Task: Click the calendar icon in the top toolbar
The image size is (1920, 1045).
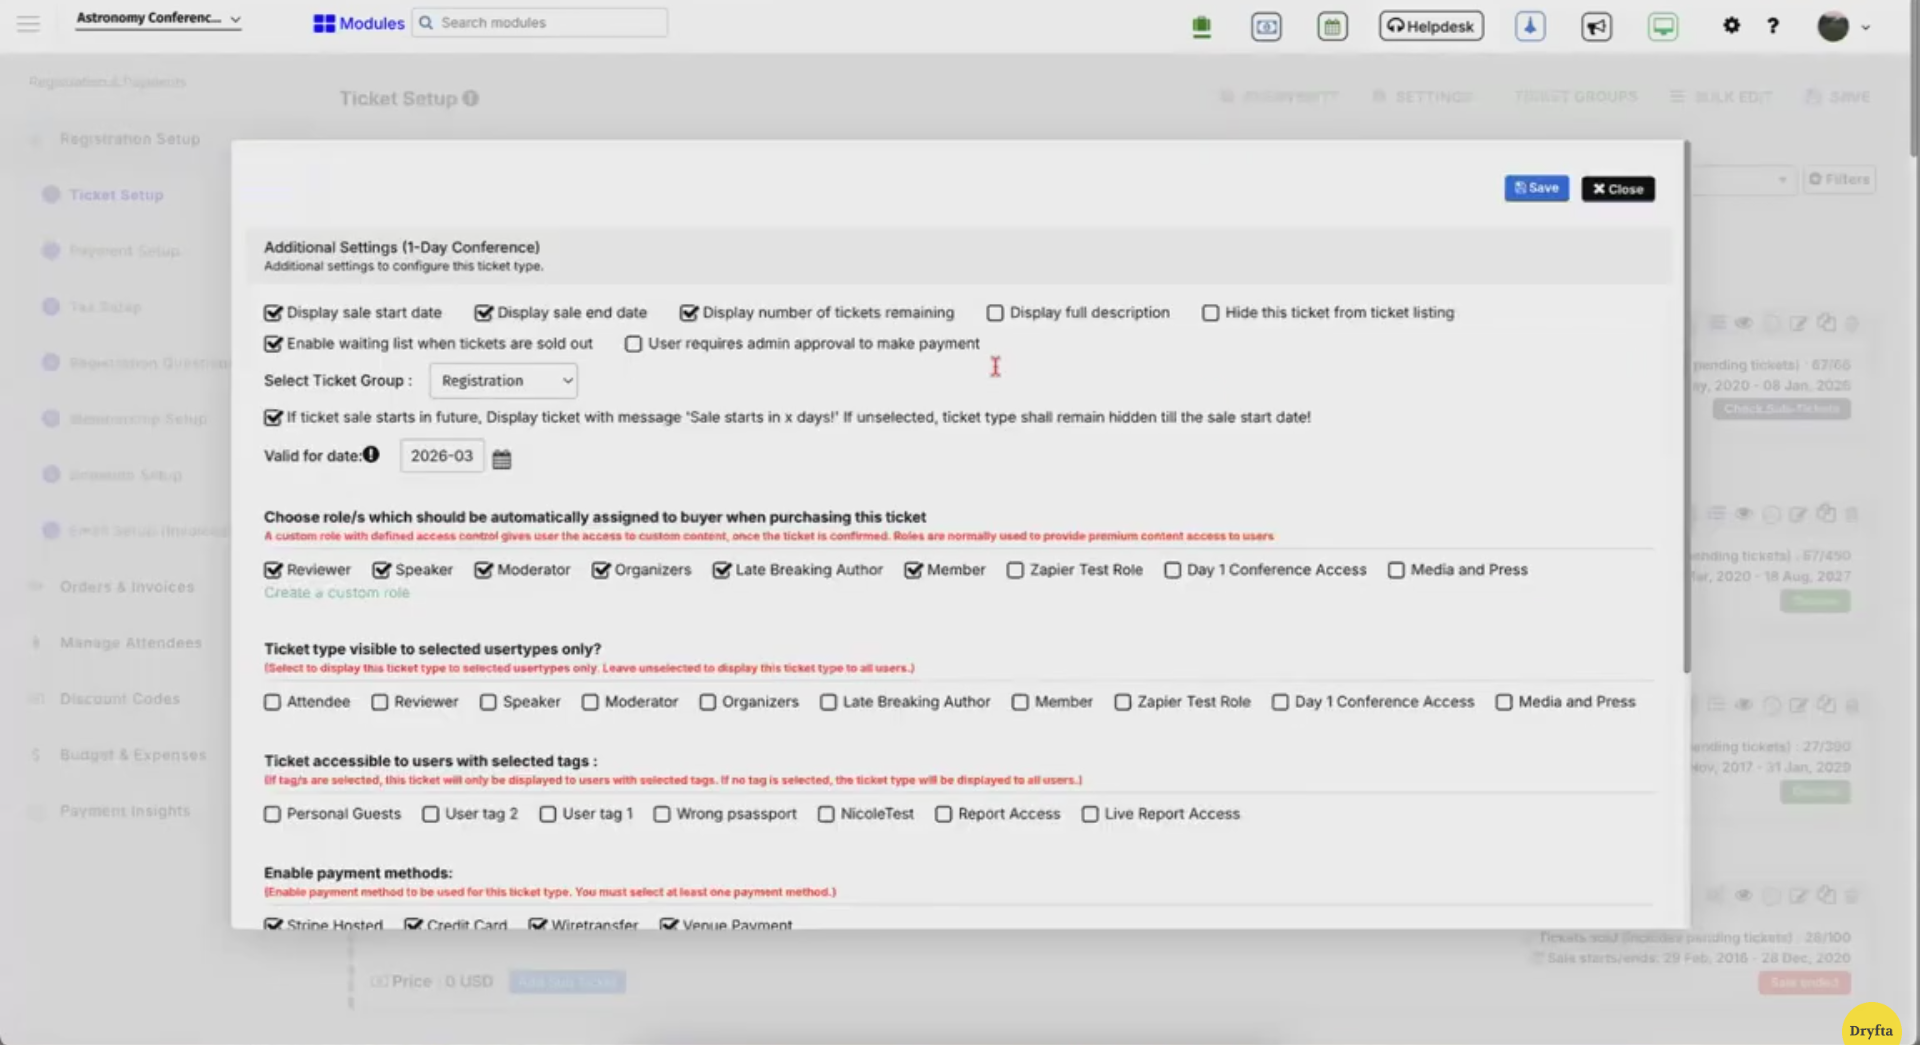Action: (1332, 26)
